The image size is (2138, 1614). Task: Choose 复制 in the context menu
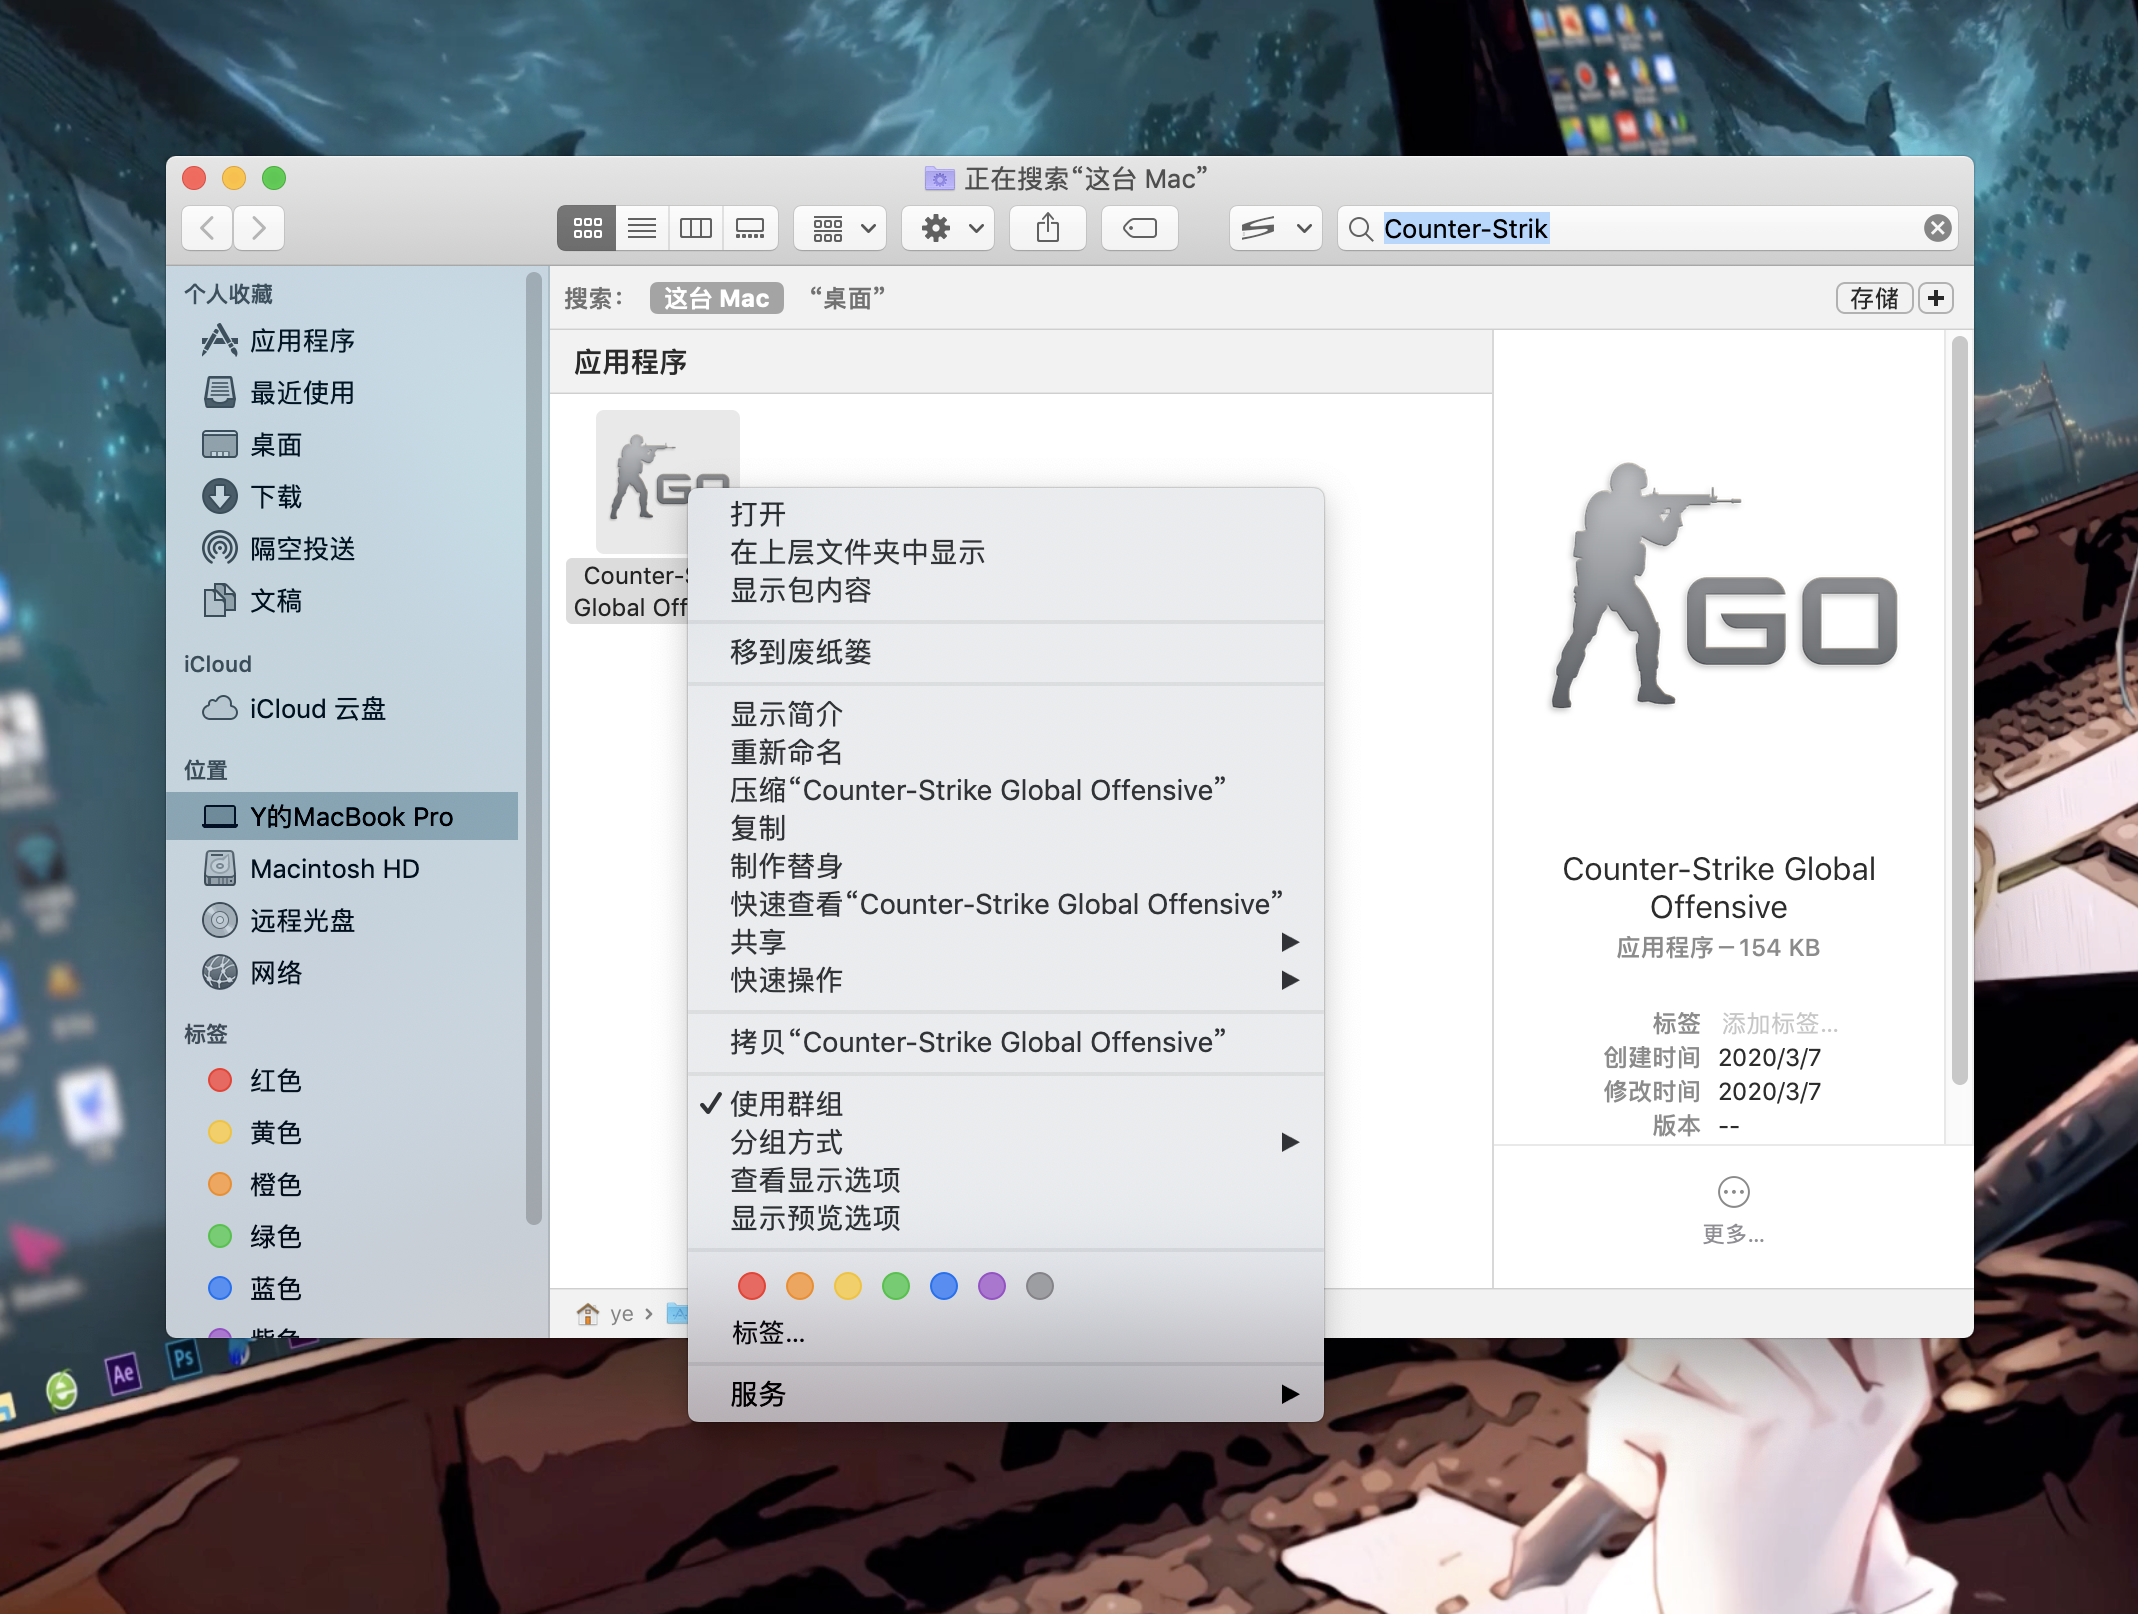click(1006, 828)
